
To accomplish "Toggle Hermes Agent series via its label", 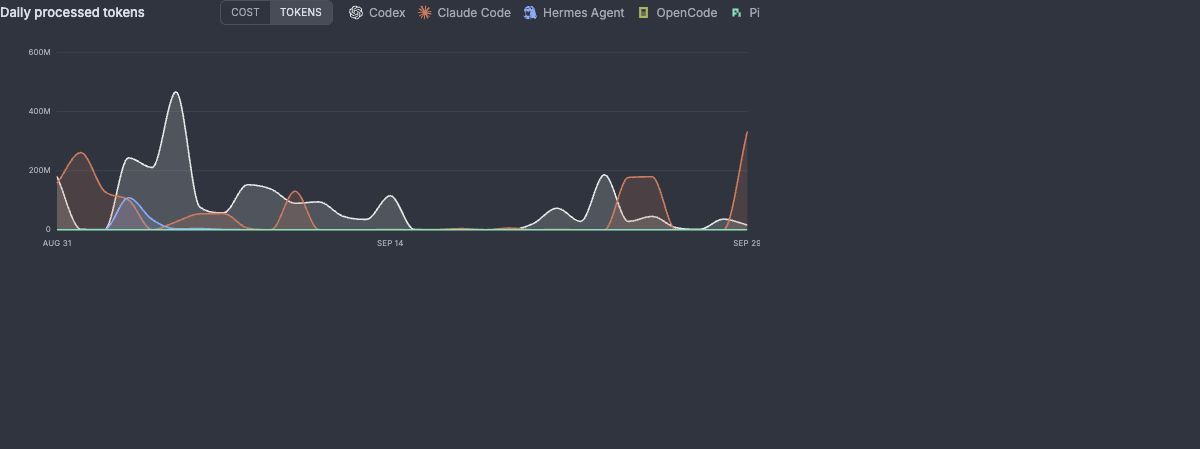I will coord(584,13).
